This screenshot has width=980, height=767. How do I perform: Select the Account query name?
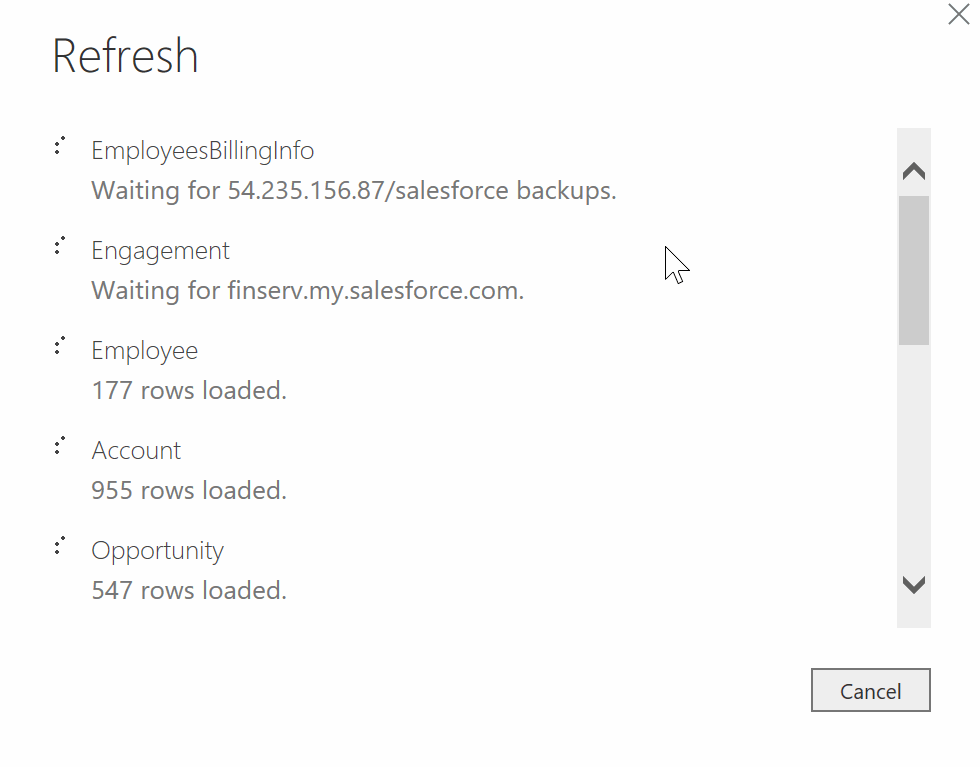[136, 451]
